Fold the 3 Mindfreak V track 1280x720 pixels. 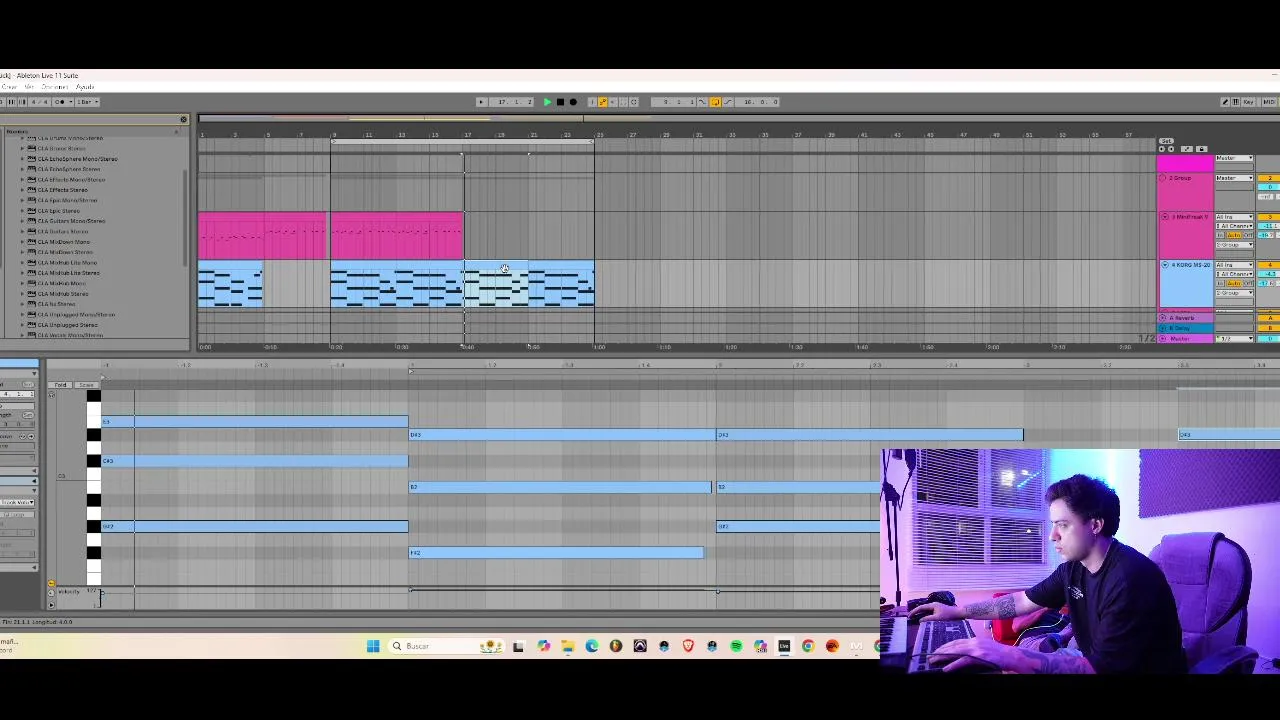tap(1165, 217)
